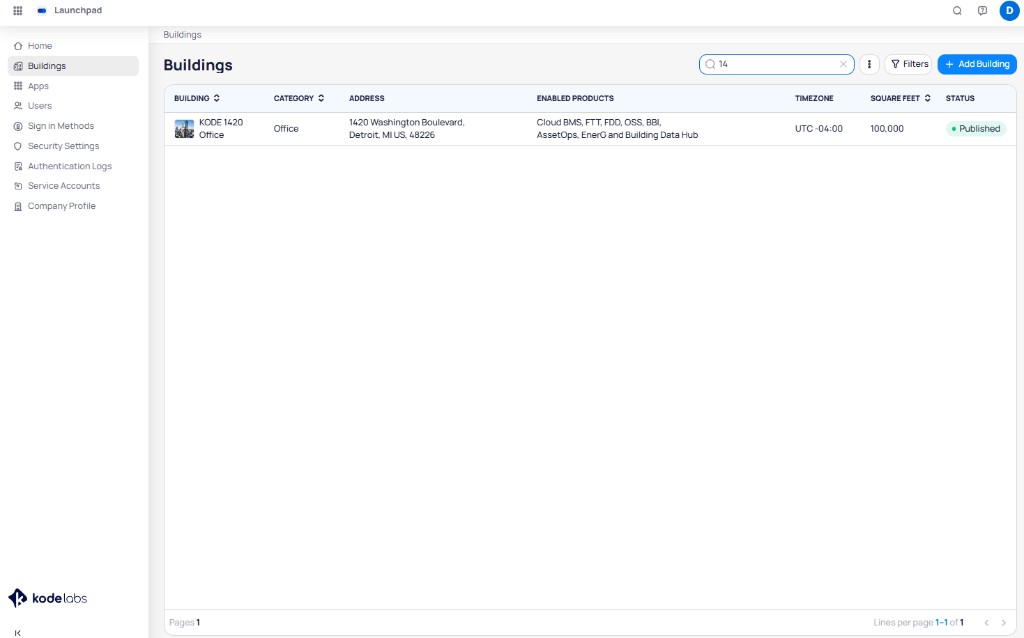Open the feedback chat icon
Image resolution: width=1024 pixels, height=638 pixels.
click(982, 10)
